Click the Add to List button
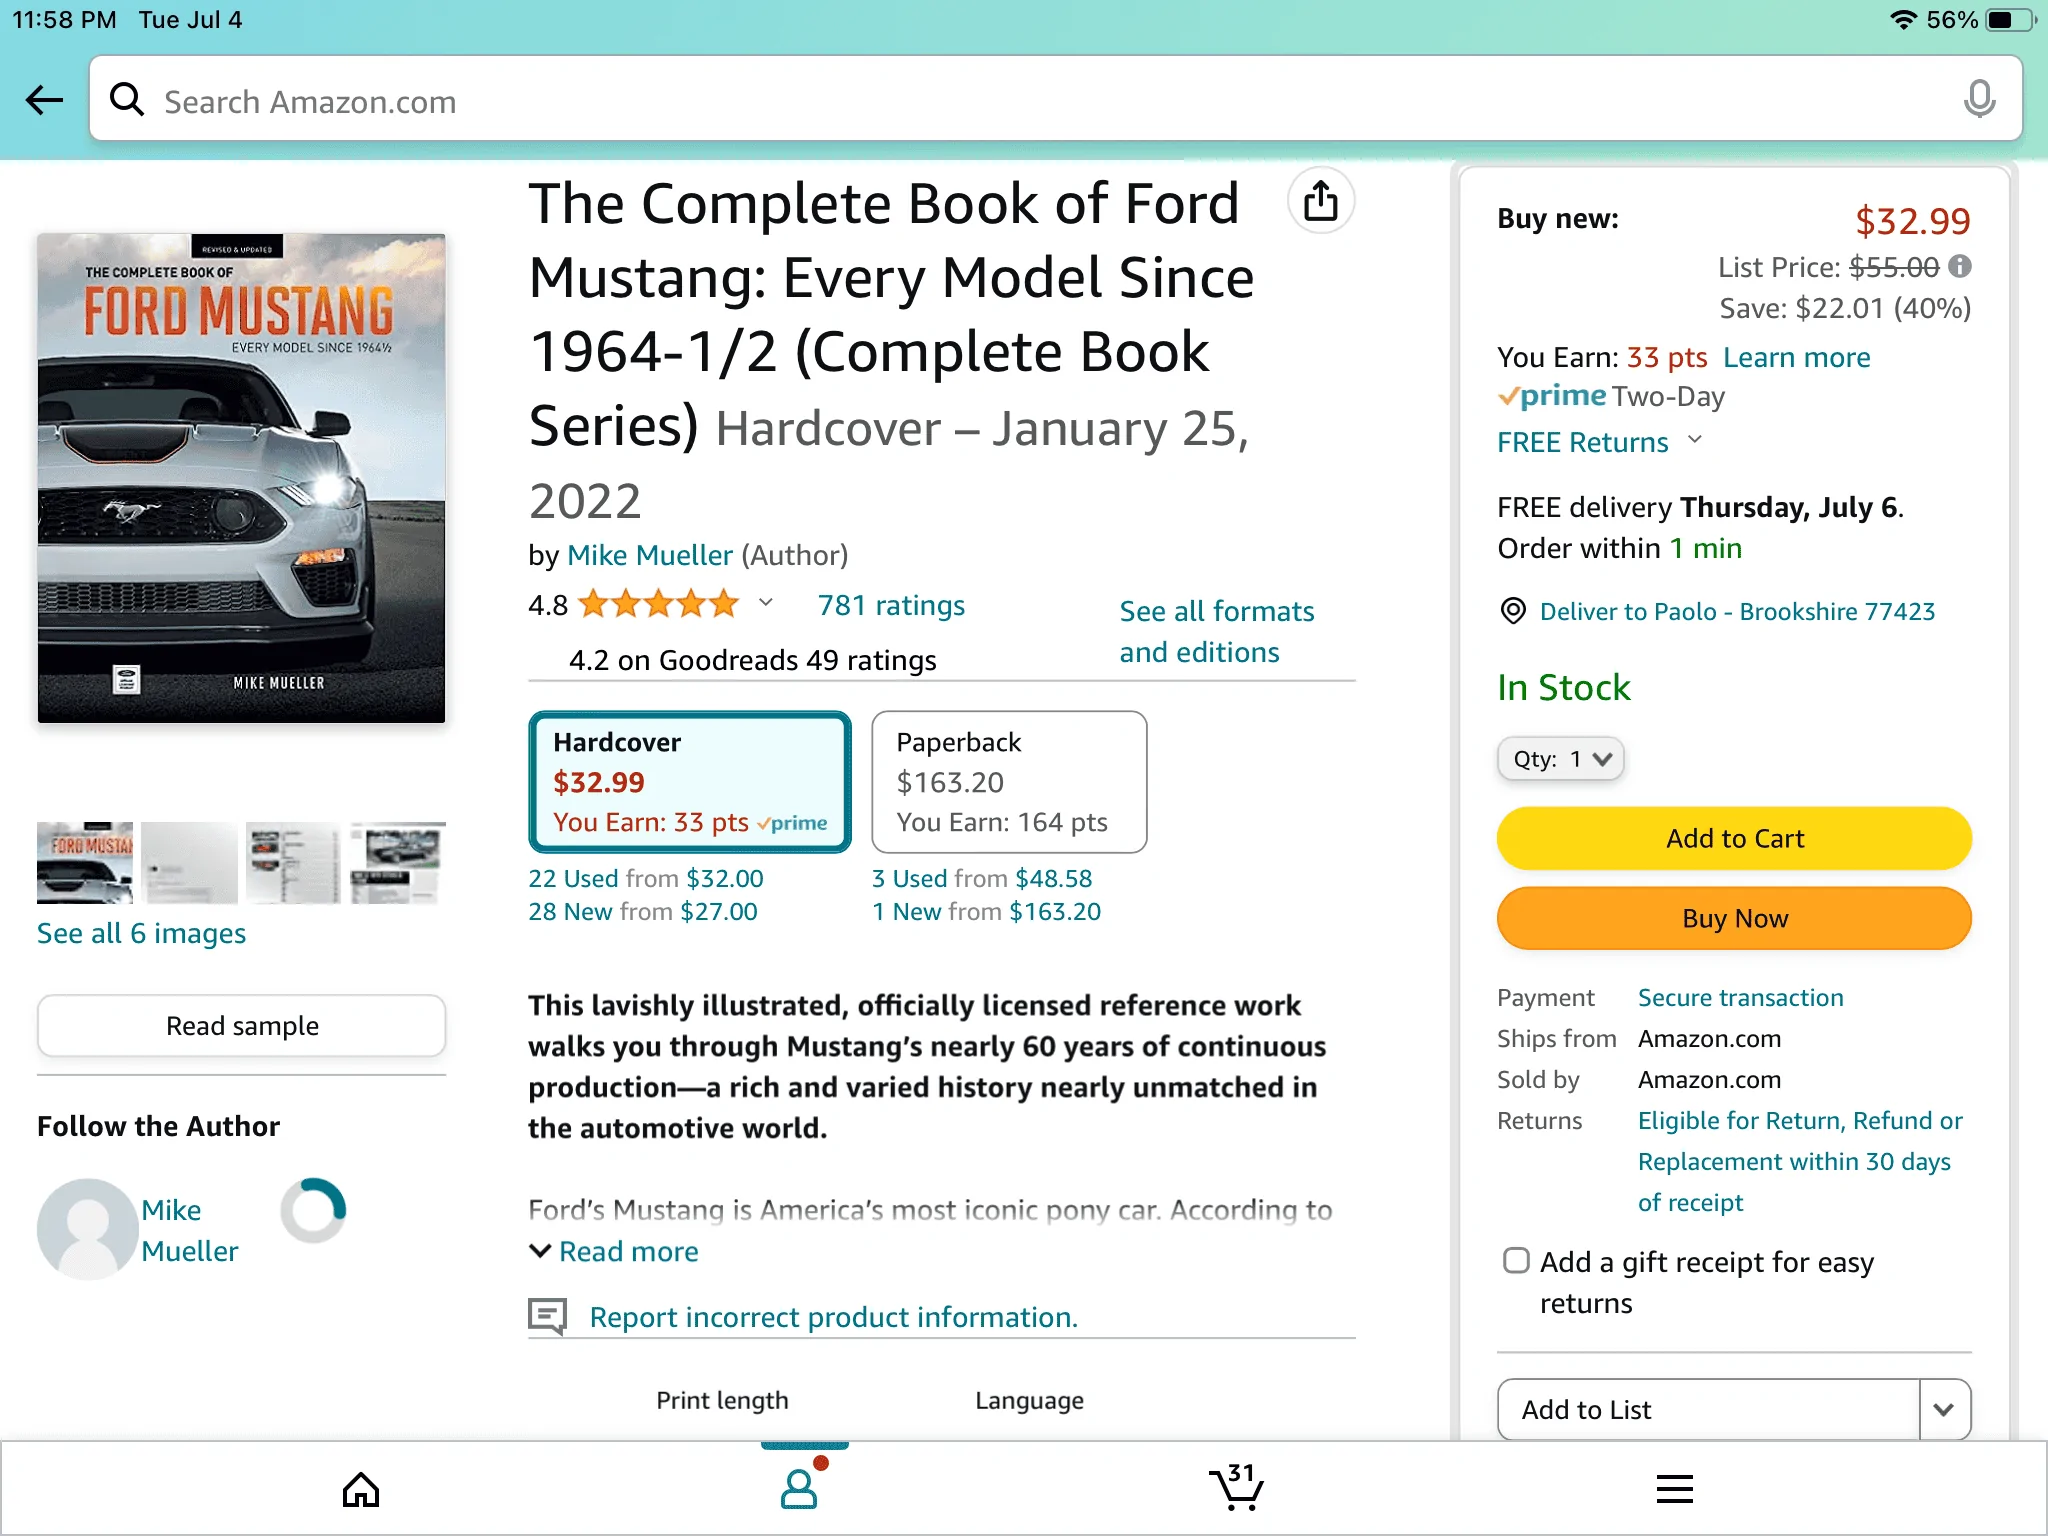This screenshot has height=1536, width=2048. (x=1709, y=1410)
